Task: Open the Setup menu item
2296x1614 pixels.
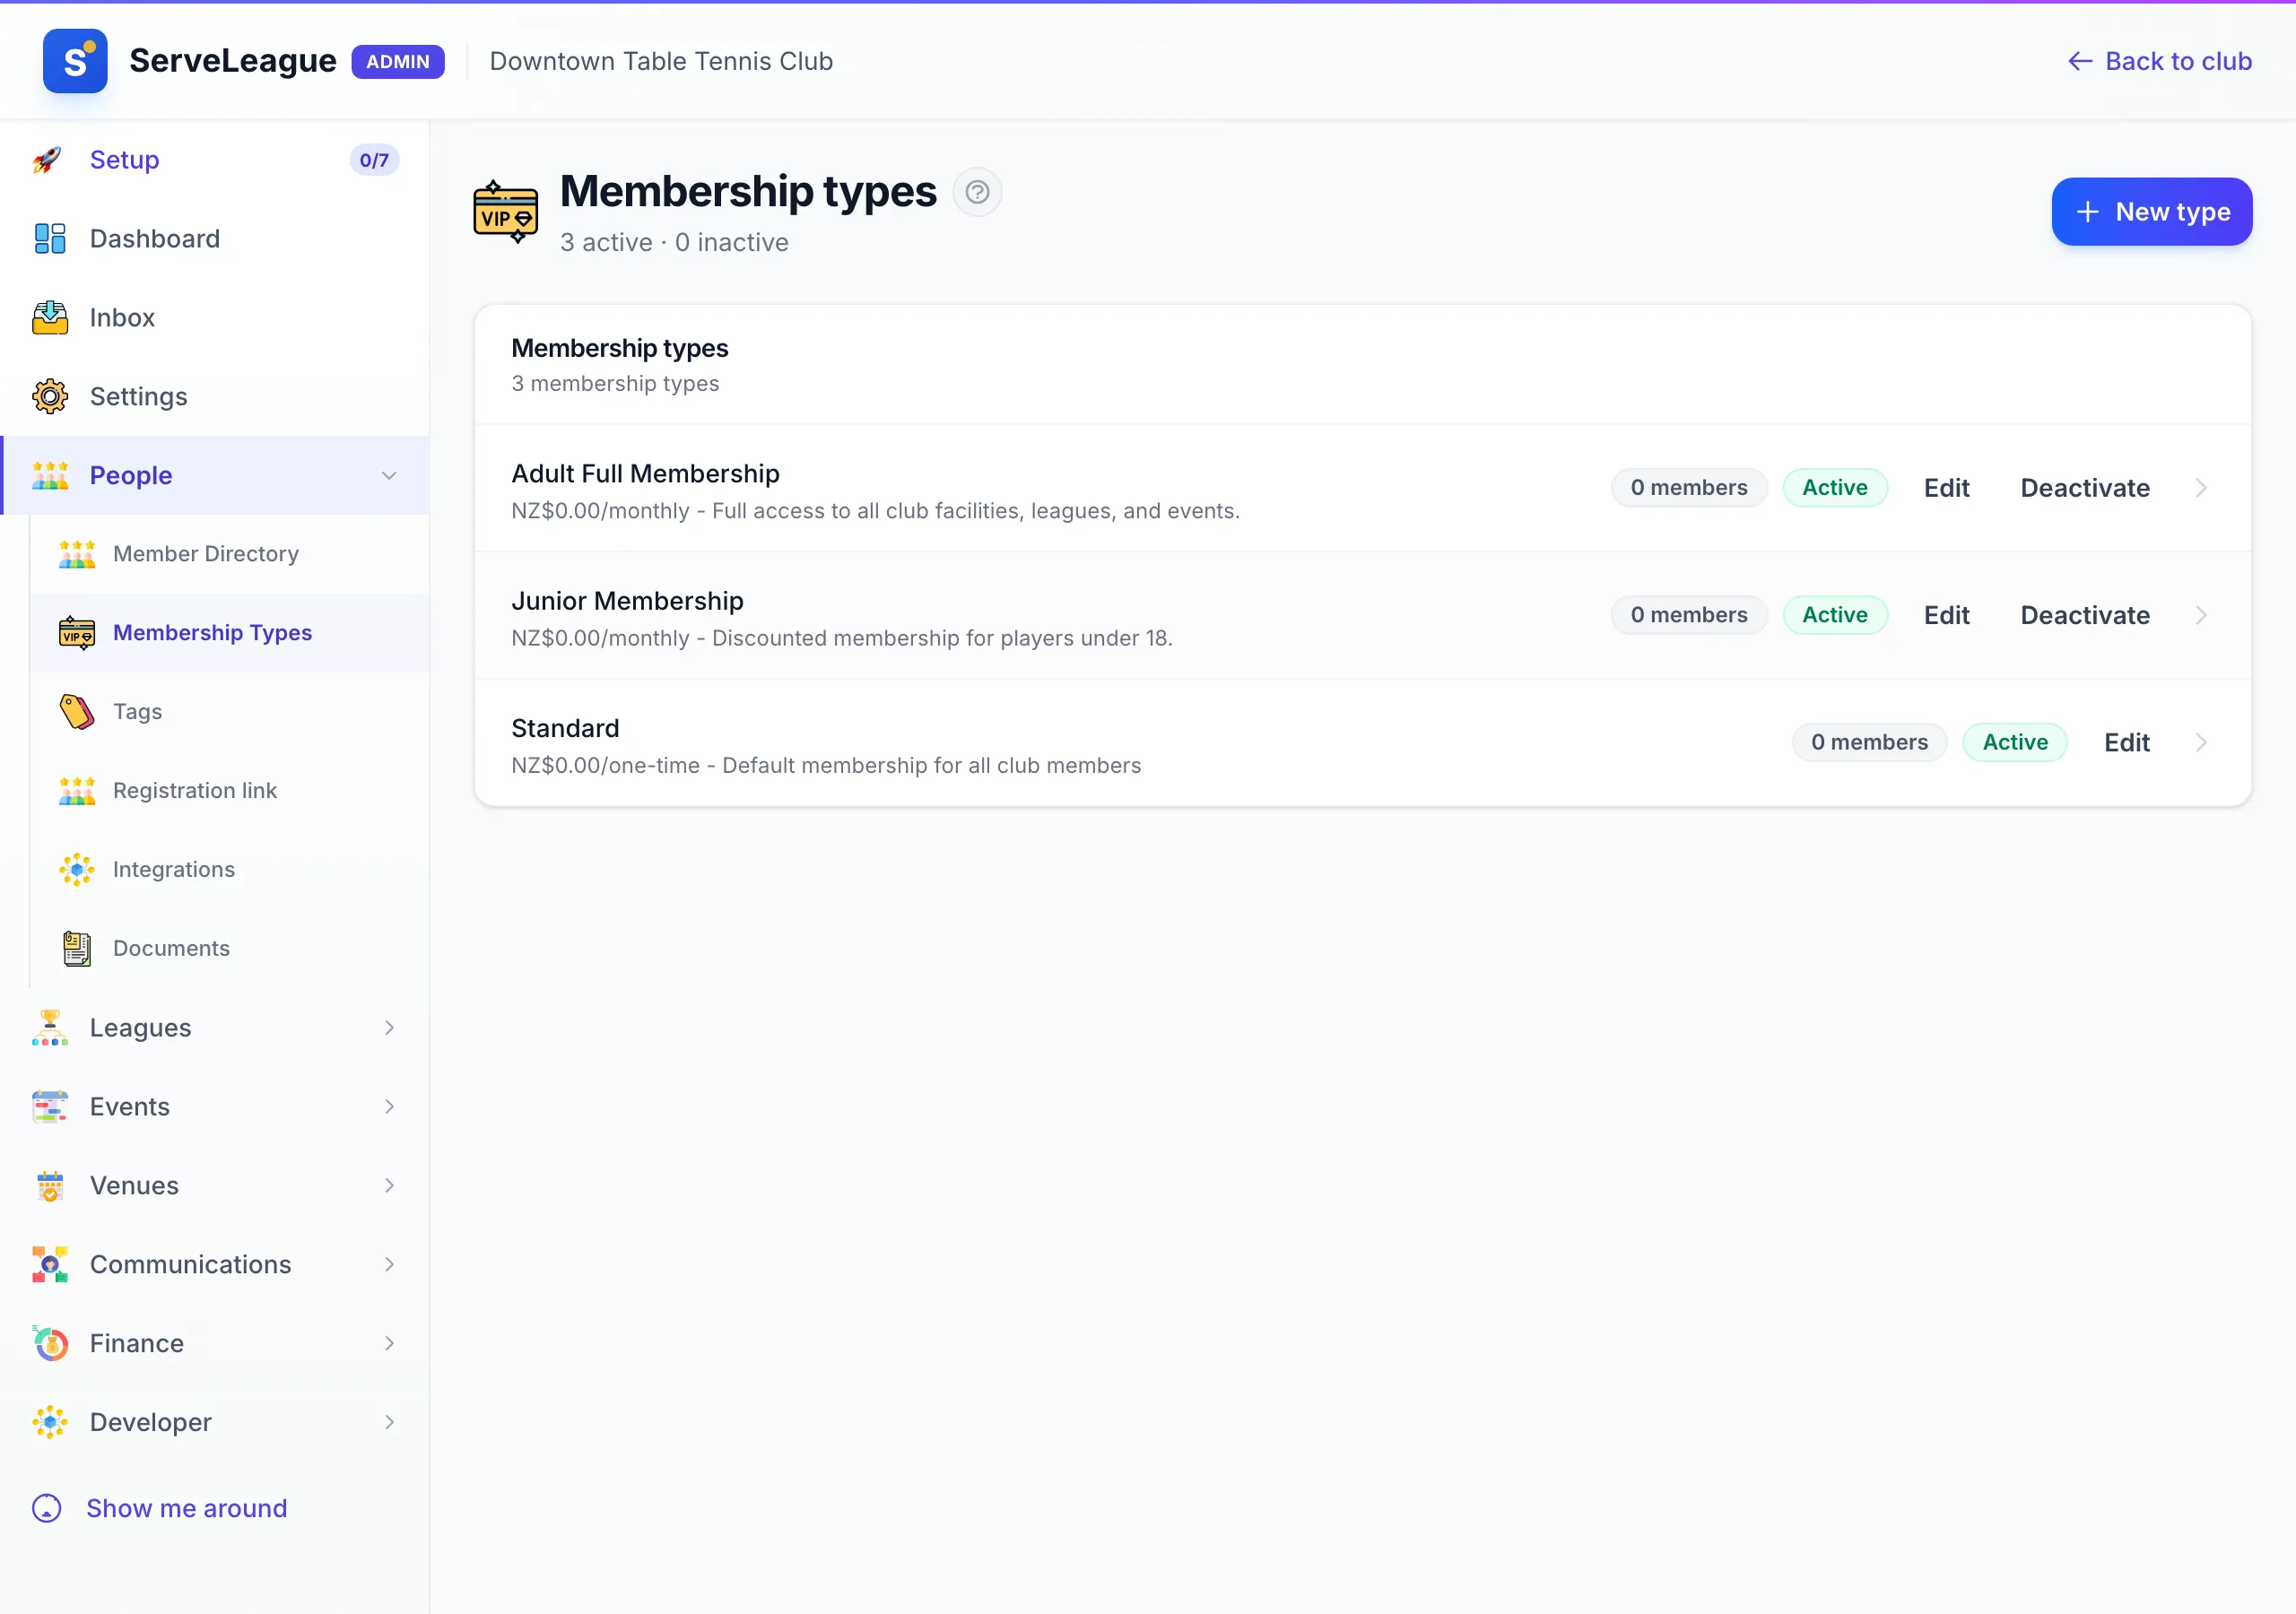Action: (215, 160)
